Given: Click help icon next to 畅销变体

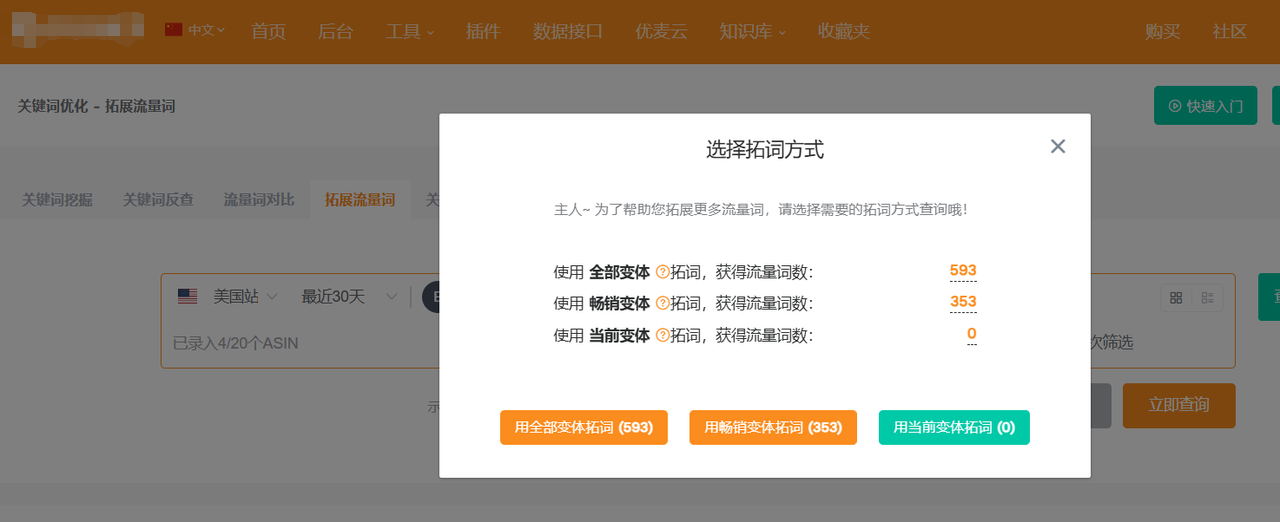Looking at the screenshot, I should pos(662,303).
